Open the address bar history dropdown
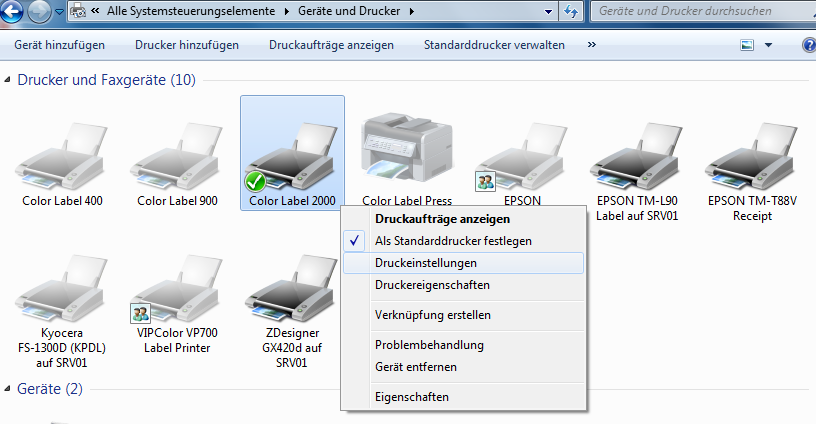816x424 pixels. pyautogui.click(x=548, y=11)
